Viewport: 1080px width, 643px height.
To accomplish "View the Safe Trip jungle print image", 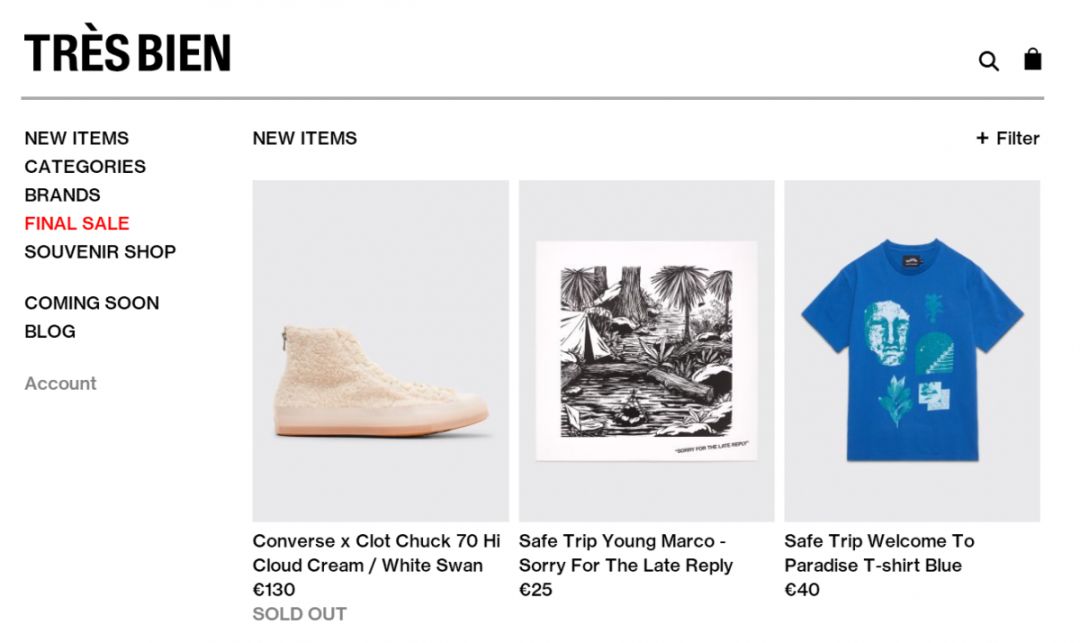I will pyautogui.click(x=646, y=350).
